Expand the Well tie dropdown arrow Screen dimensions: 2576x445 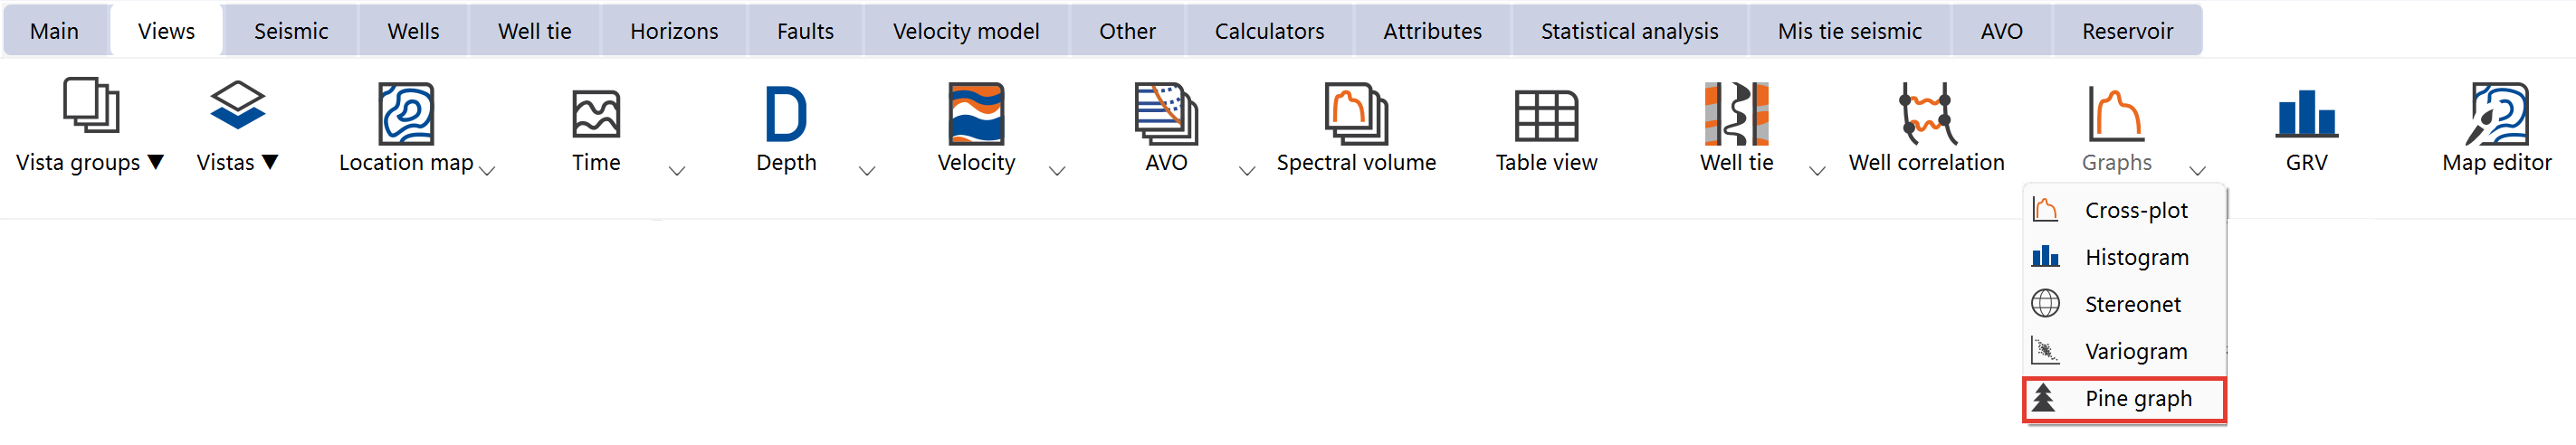(1818, 171)
